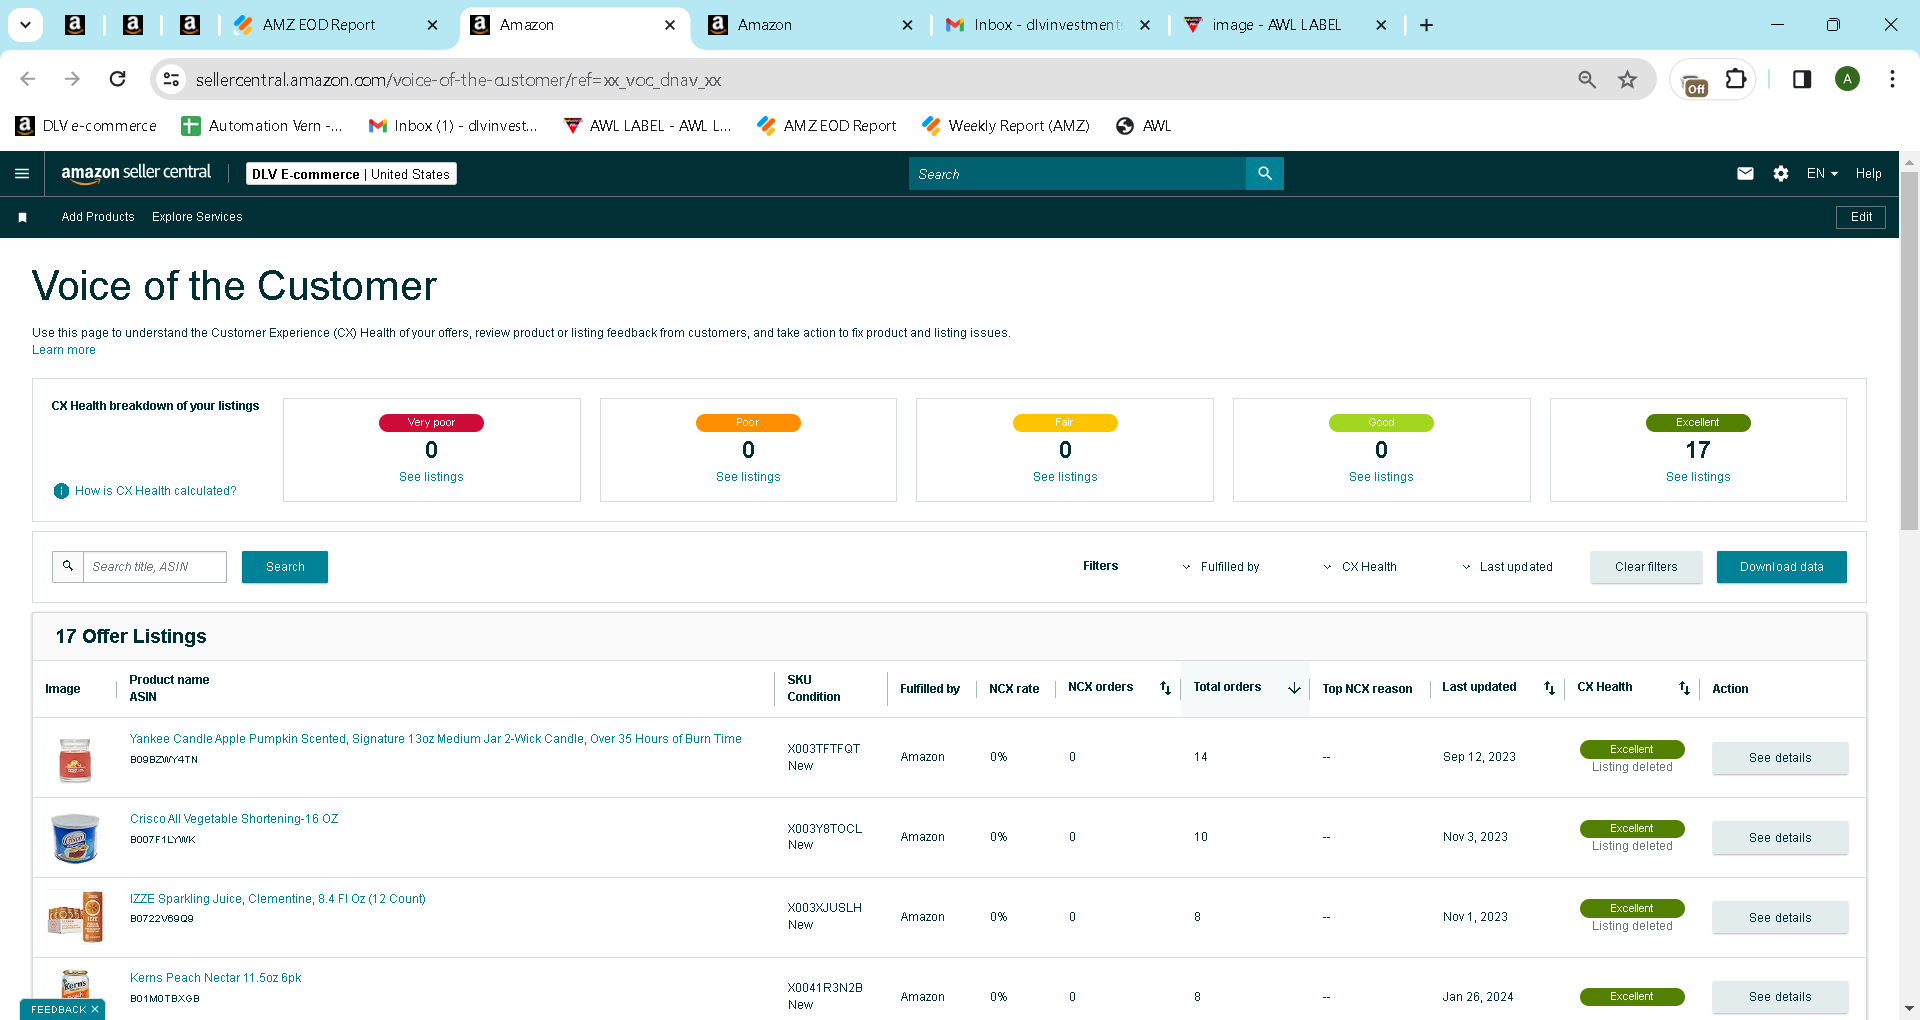Image resolution: width=1920 pixels, height=1020 pixels.
Task: See listings under Fair
Action: (x=1065, y=477)
